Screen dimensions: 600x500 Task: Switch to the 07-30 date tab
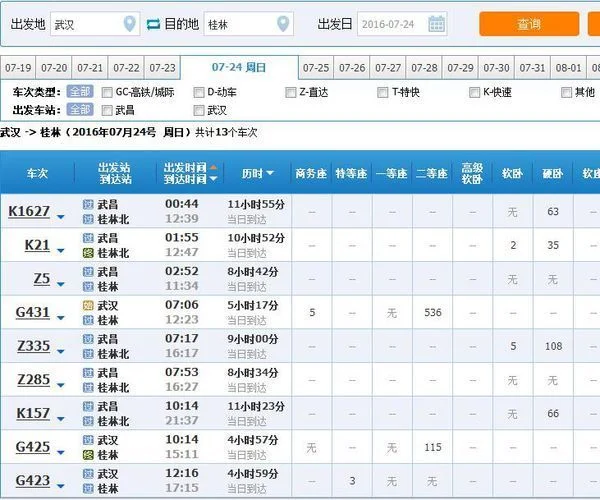pyautogui.click(x=496, y=68)
